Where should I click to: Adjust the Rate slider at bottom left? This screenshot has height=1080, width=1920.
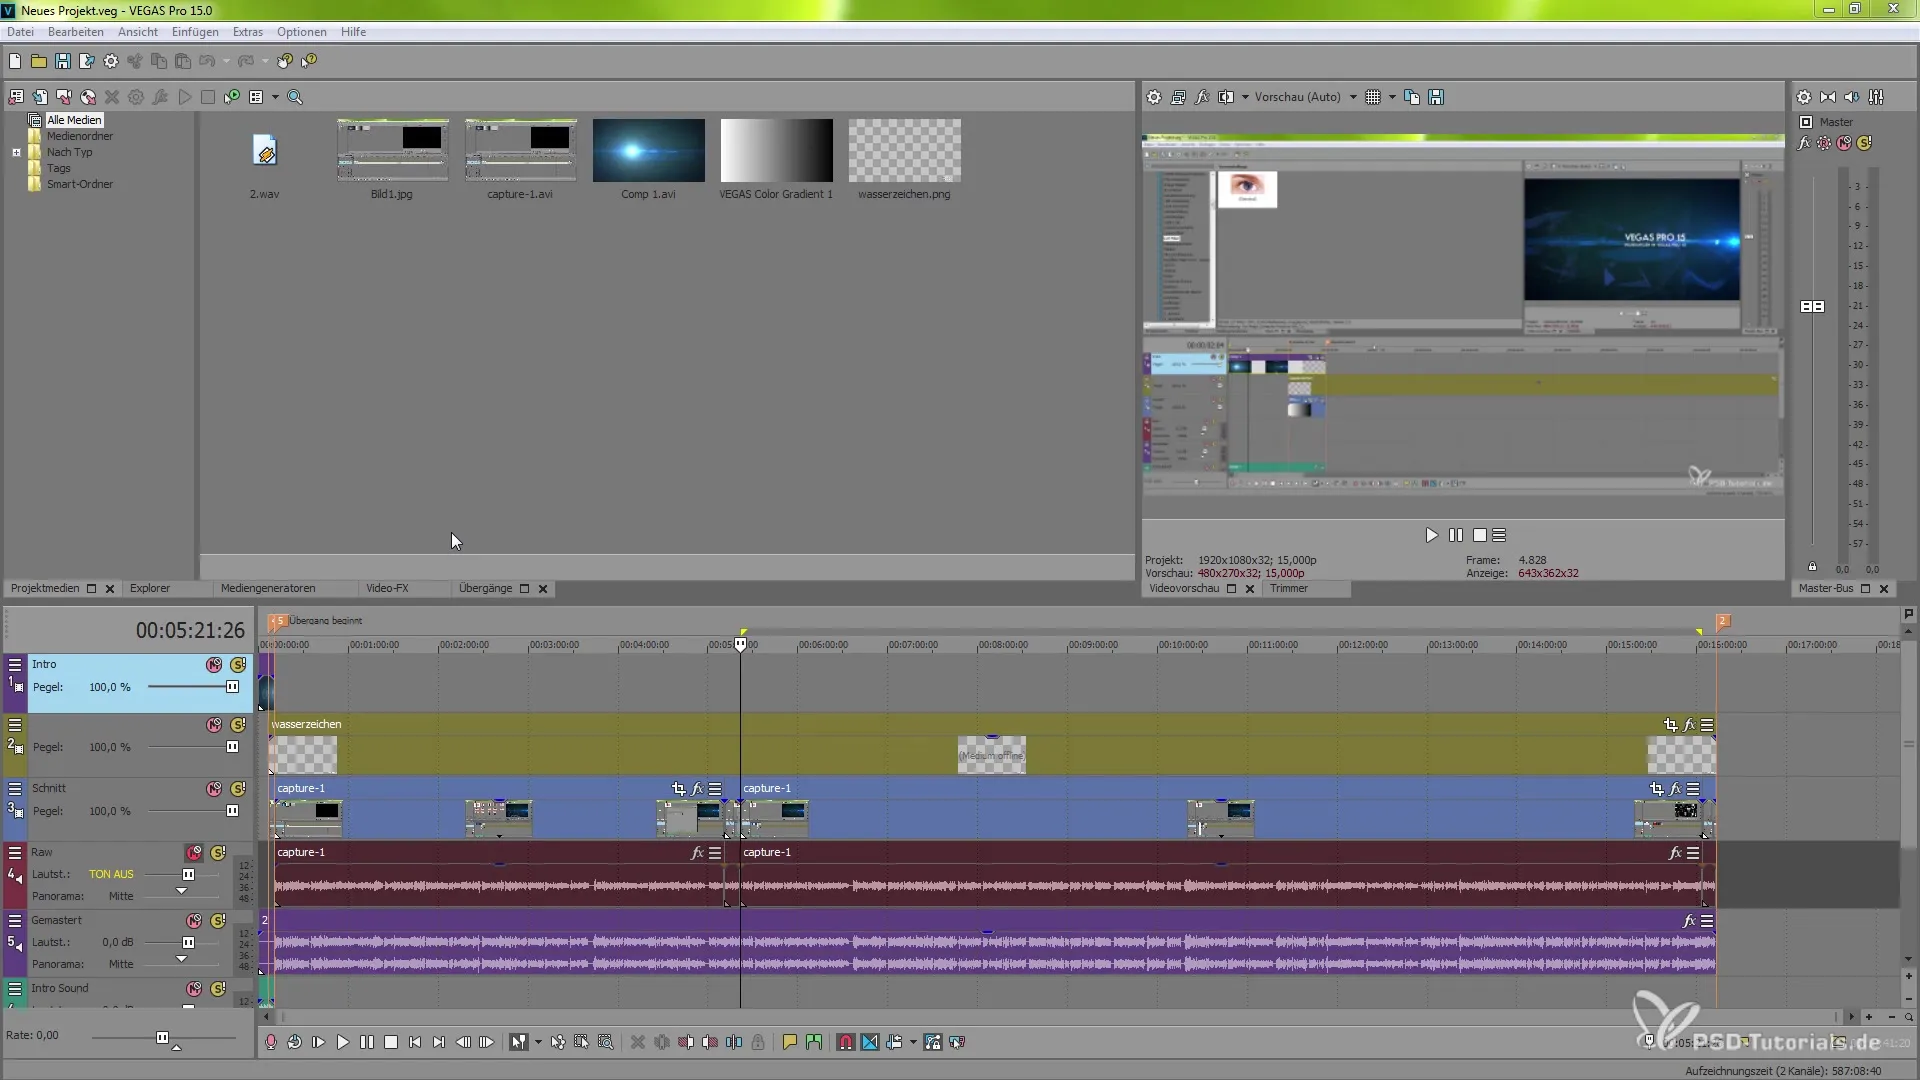(163, 1038)
